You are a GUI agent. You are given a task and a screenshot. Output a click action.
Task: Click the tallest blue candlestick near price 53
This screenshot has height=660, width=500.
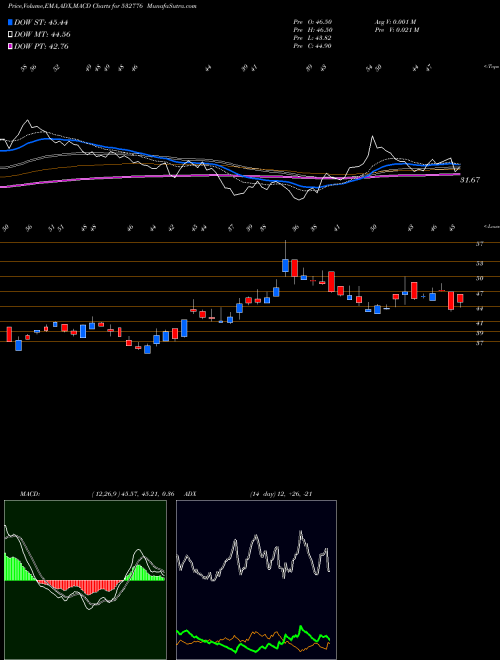pos(285,266)
